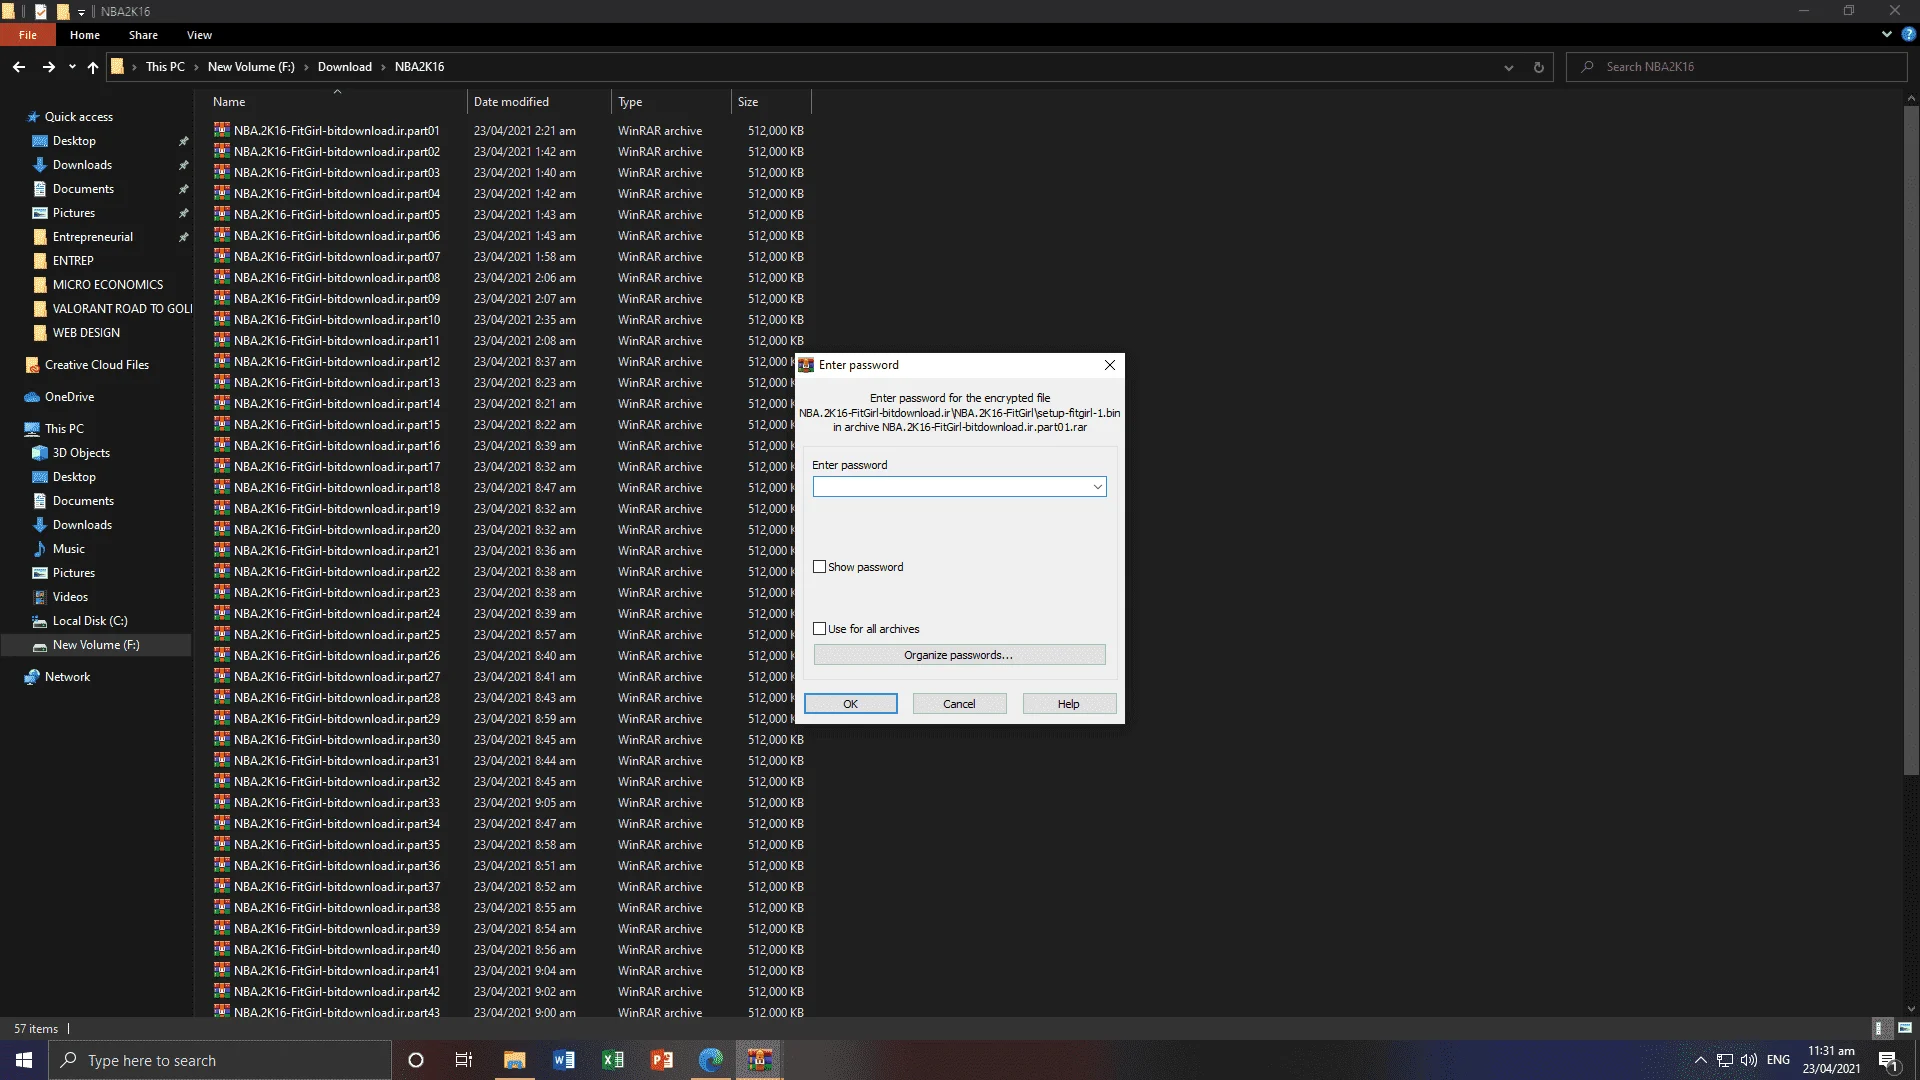Screen dimensions: 1920x1080
Task: Switch to details view layout icon
Action: pos(1880,1028)
